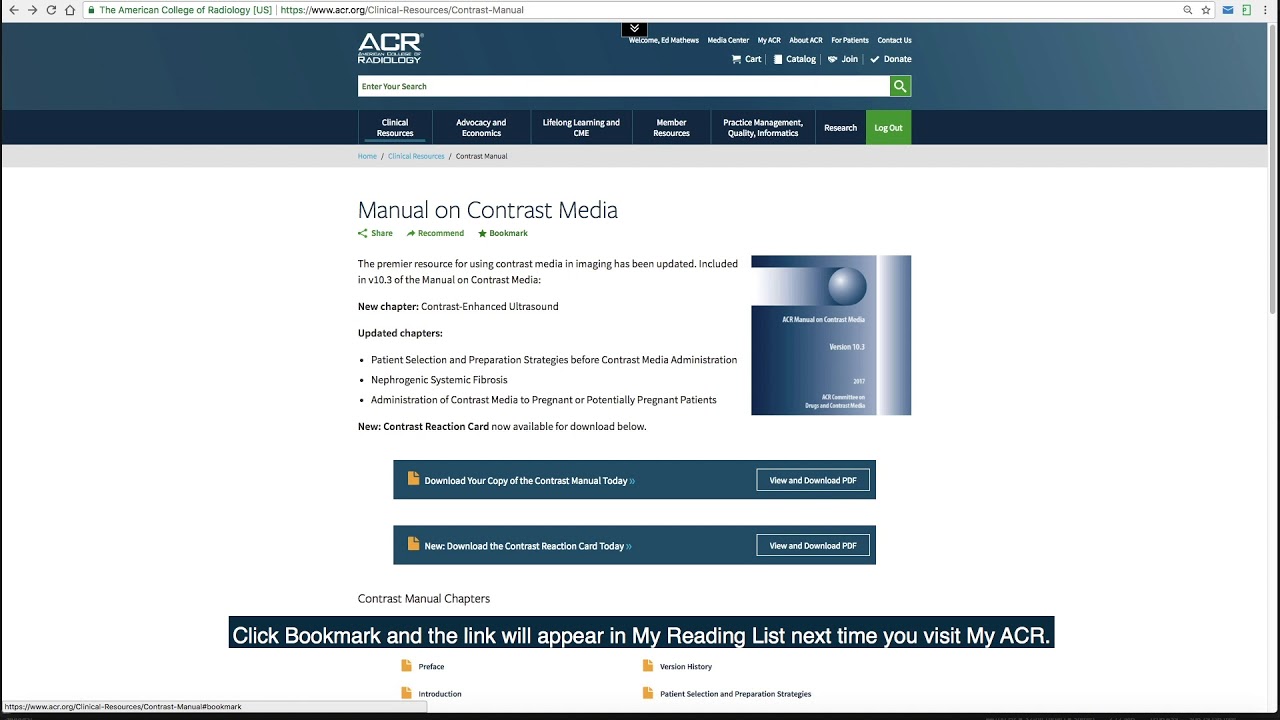Click the browser address bar URL
The height and width of the screenshot is (720, 1280).
click(x=402, y=10)
